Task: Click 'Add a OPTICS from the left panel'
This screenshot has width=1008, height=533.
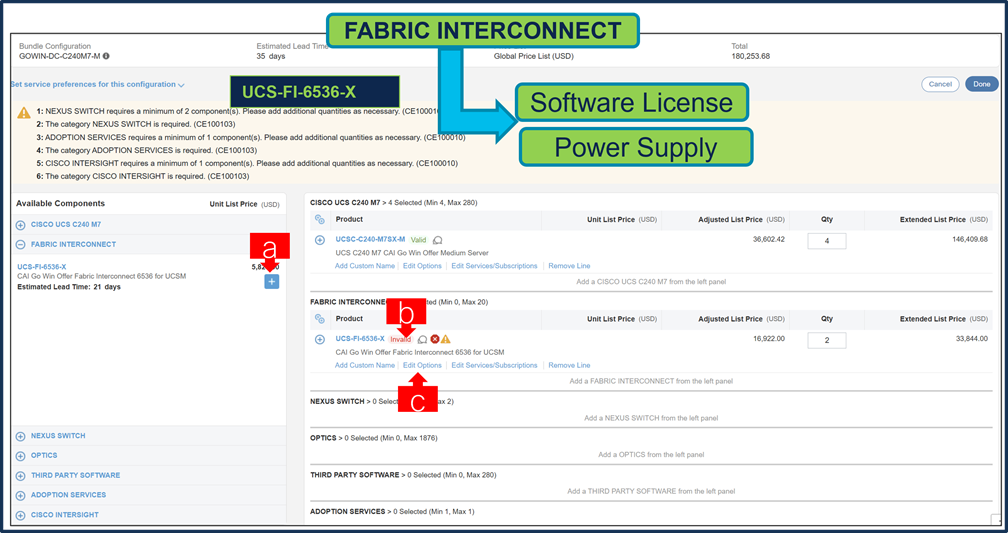Action: click(x=651, y=455)
